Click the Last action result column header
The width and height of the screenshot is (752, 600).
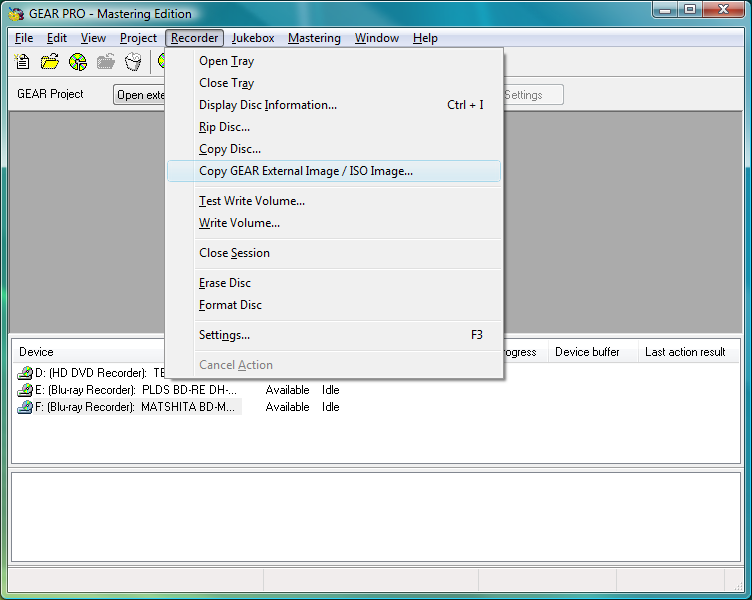[685, 352]
